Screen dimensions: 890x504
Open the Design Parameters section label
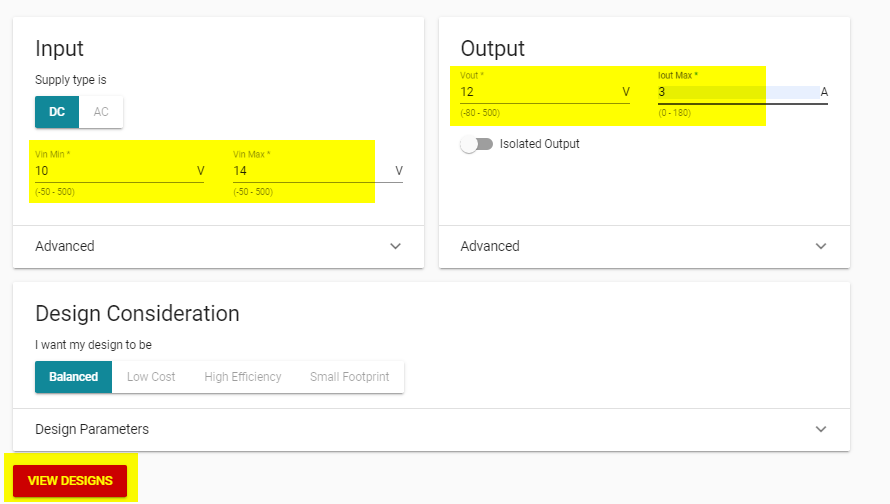point(92,429)
